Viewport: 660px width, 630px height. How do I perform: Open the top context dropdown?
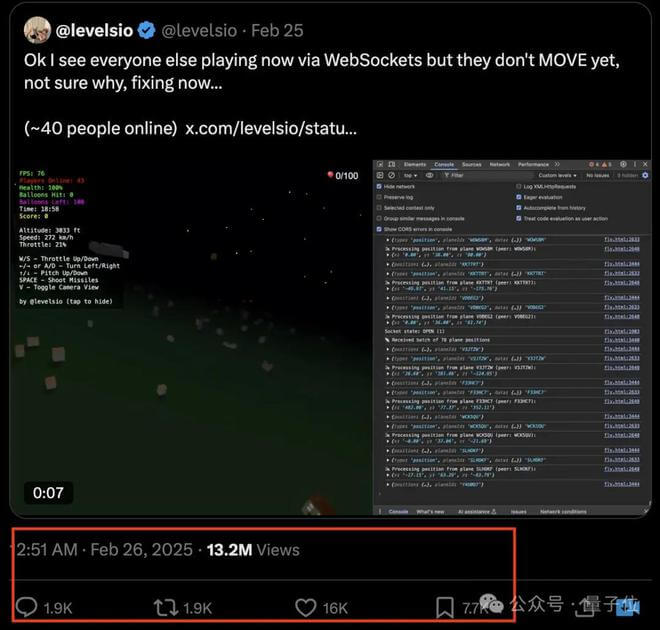(x=410, y=175)
